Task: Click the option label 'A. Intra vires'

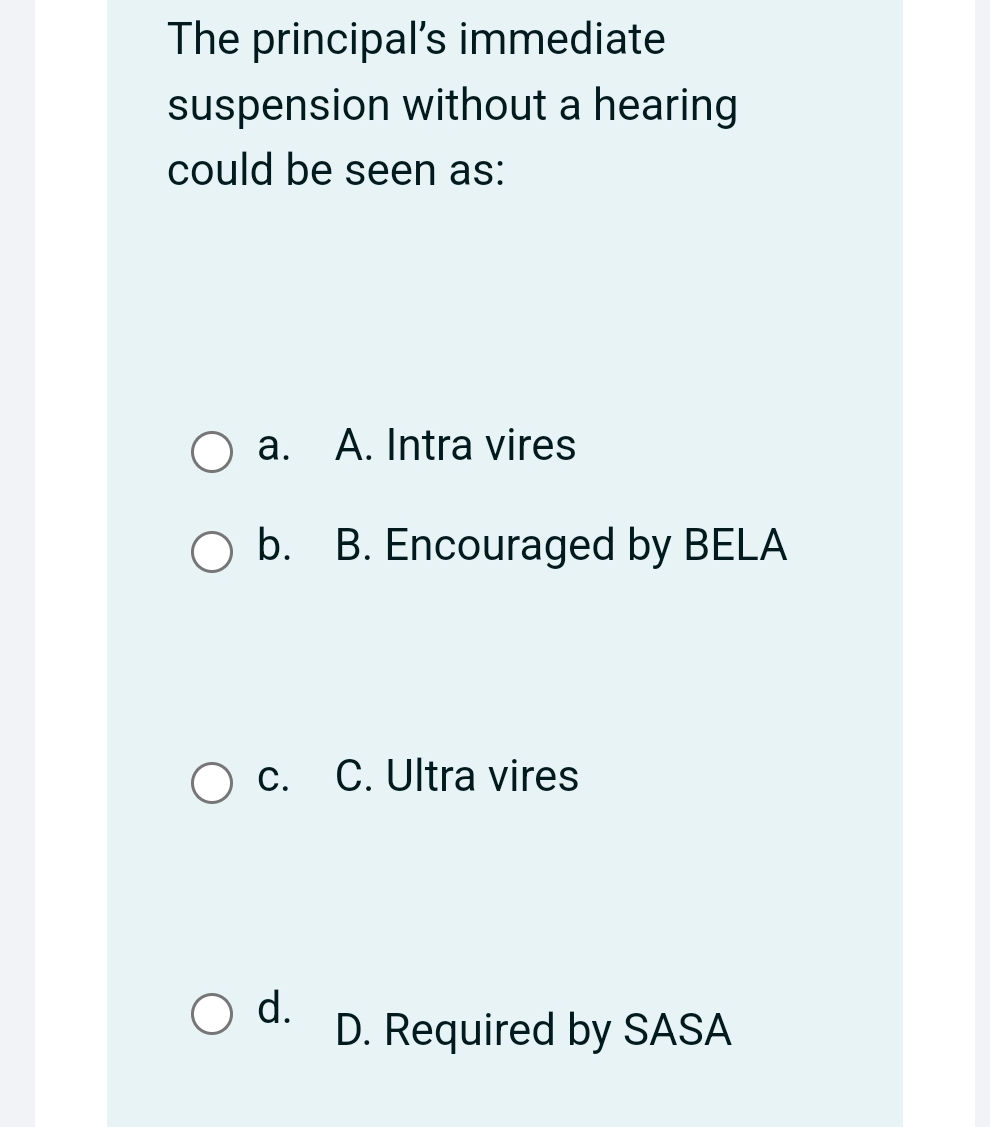Action: coord(456,446)
